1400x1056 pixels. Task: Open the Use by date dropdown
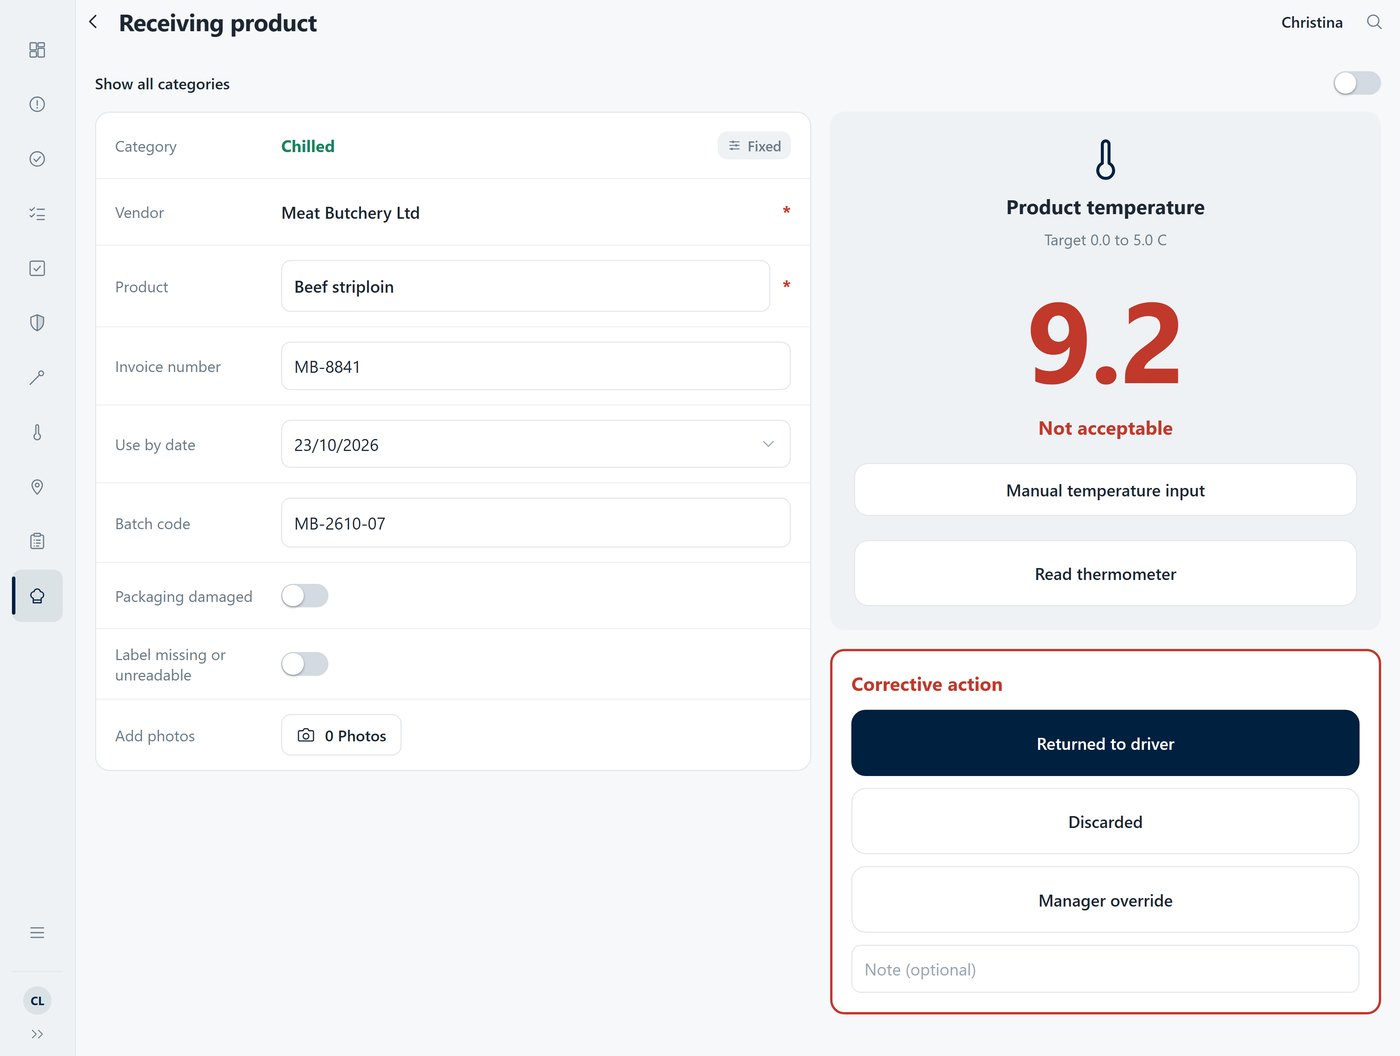coord(535,444)
